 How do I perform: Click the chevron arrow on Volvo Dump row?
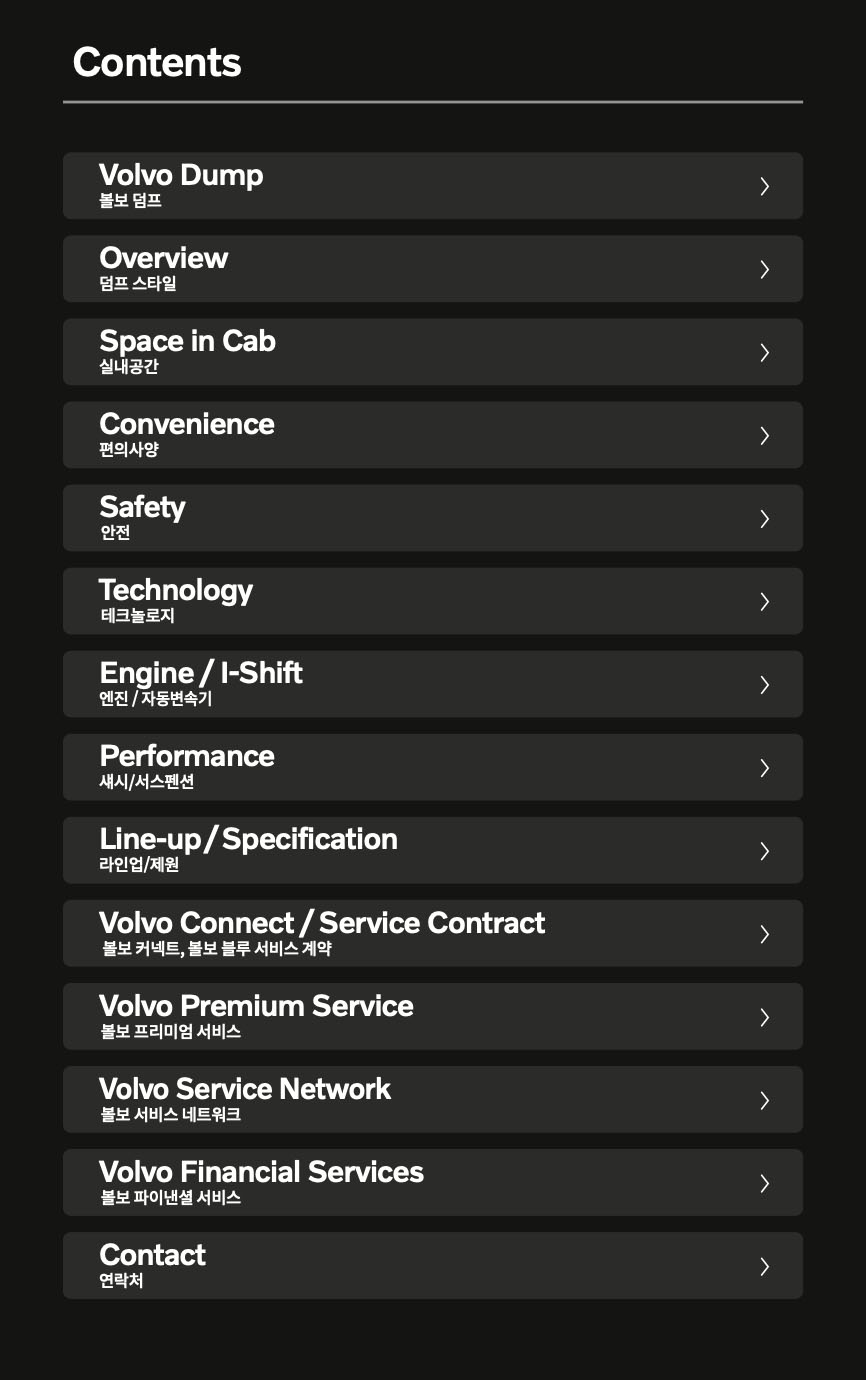[764, 186]
